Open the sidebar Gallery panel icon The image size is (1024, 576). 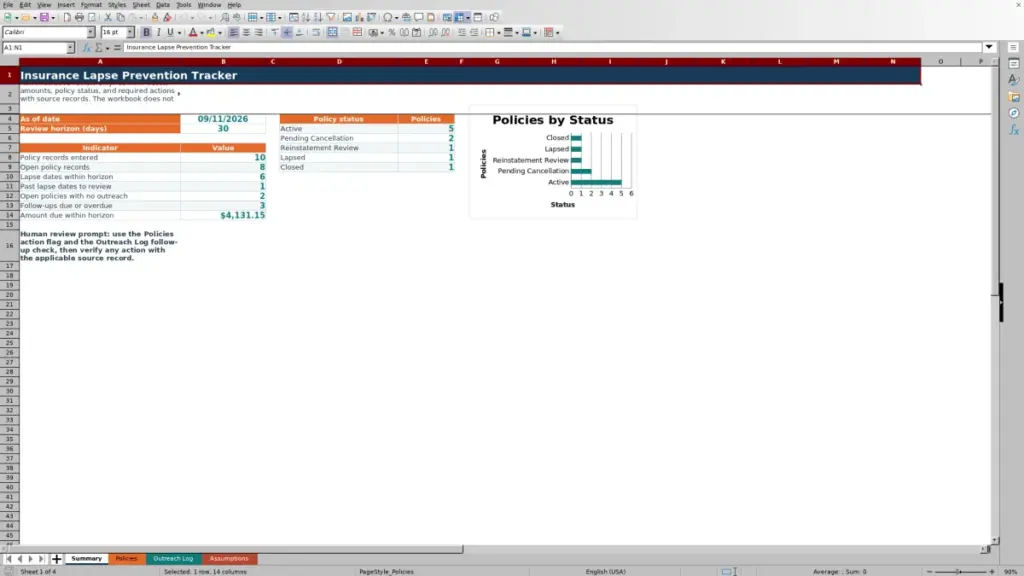(1014, 97)
